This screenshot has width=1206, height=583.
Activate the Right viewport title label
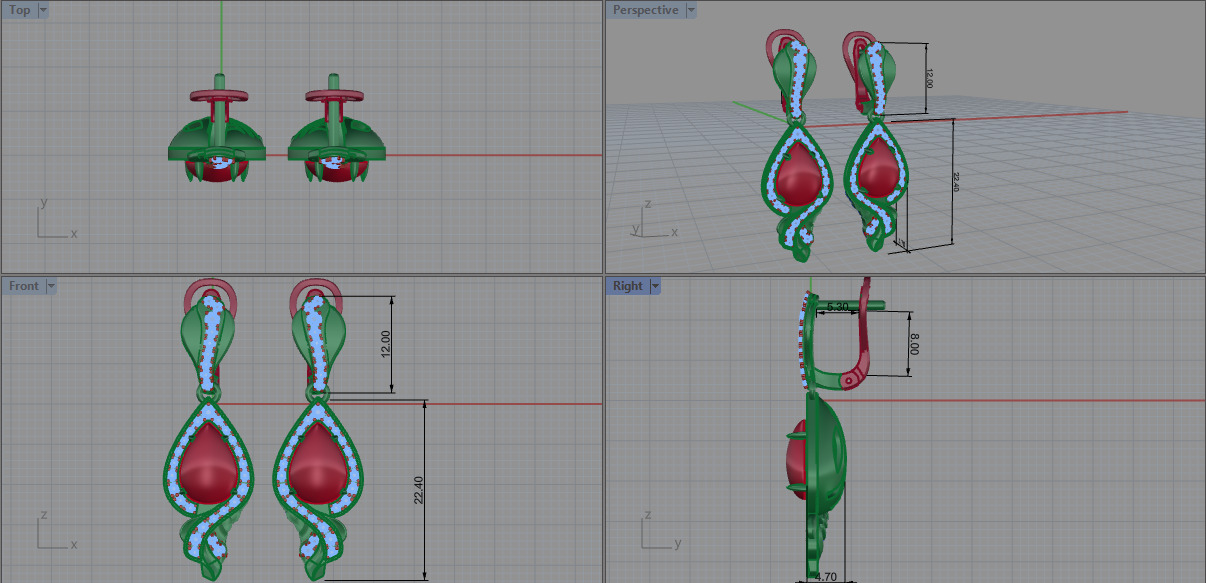coord(628,286)
